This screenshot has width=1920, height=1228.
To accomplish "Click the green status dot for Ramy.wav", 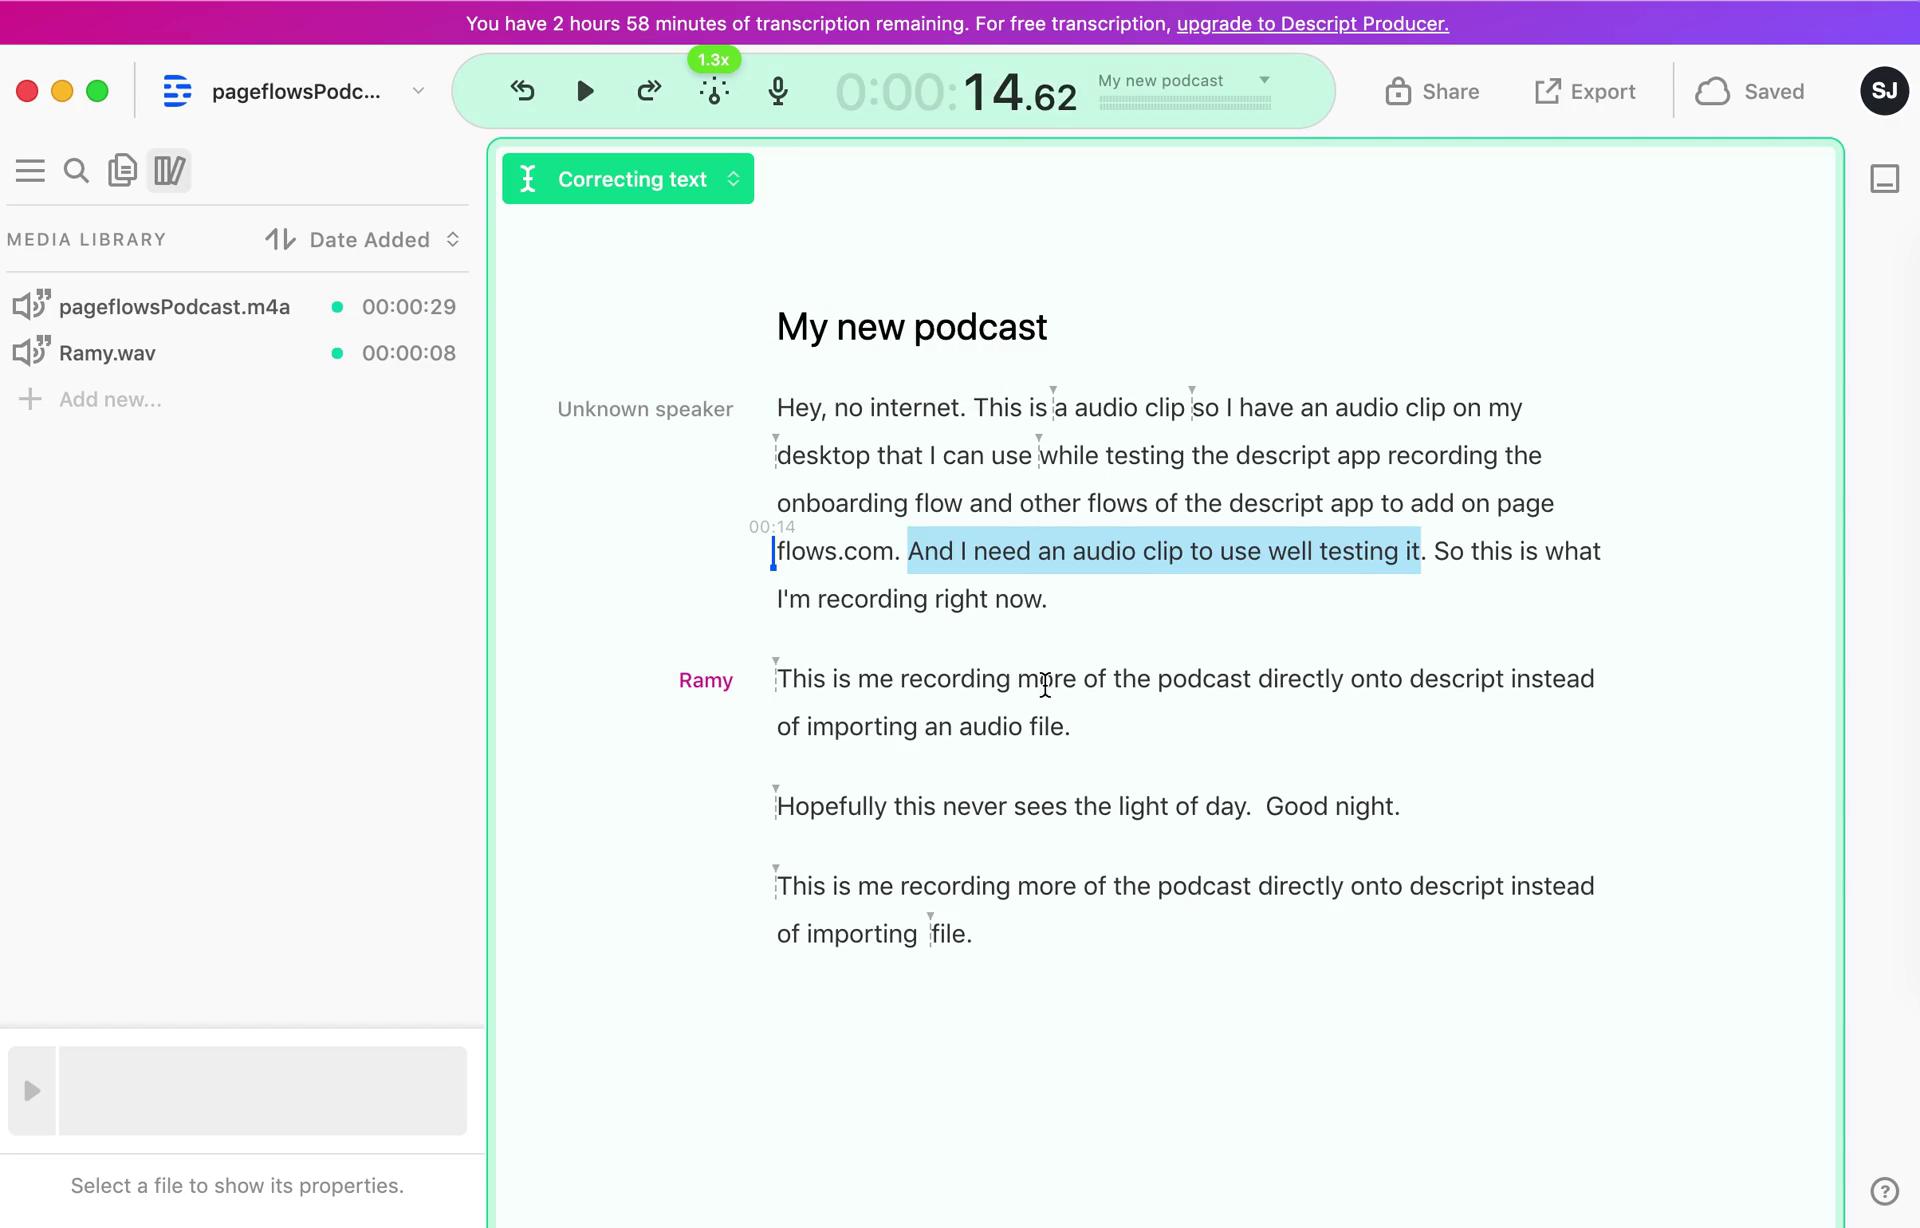I will click(x=337, y=353).
